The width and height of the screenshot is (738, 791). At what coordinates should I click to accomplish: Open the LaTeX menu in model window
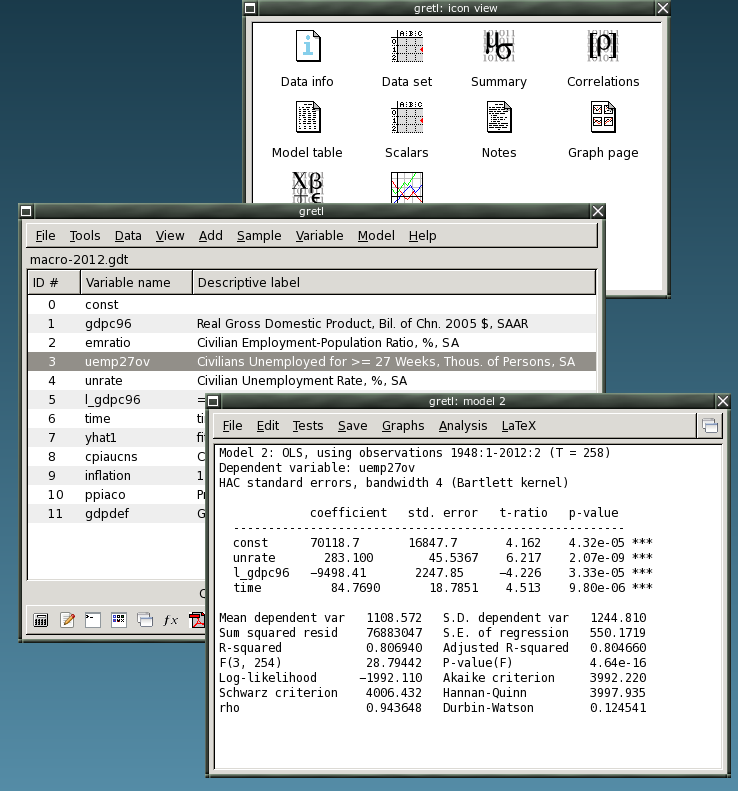tap(518, 426)
